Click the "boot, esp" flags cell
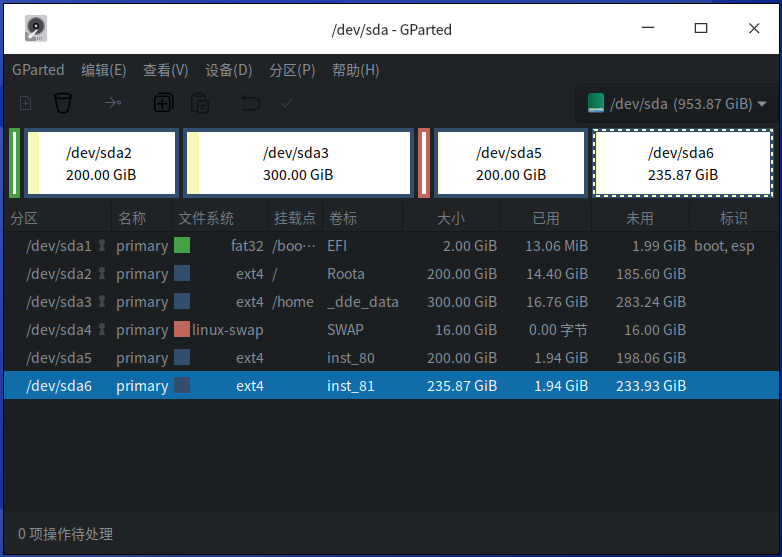The height and width of the screenshot is (557, 782). pyautogui.click(x=724, y=246)
